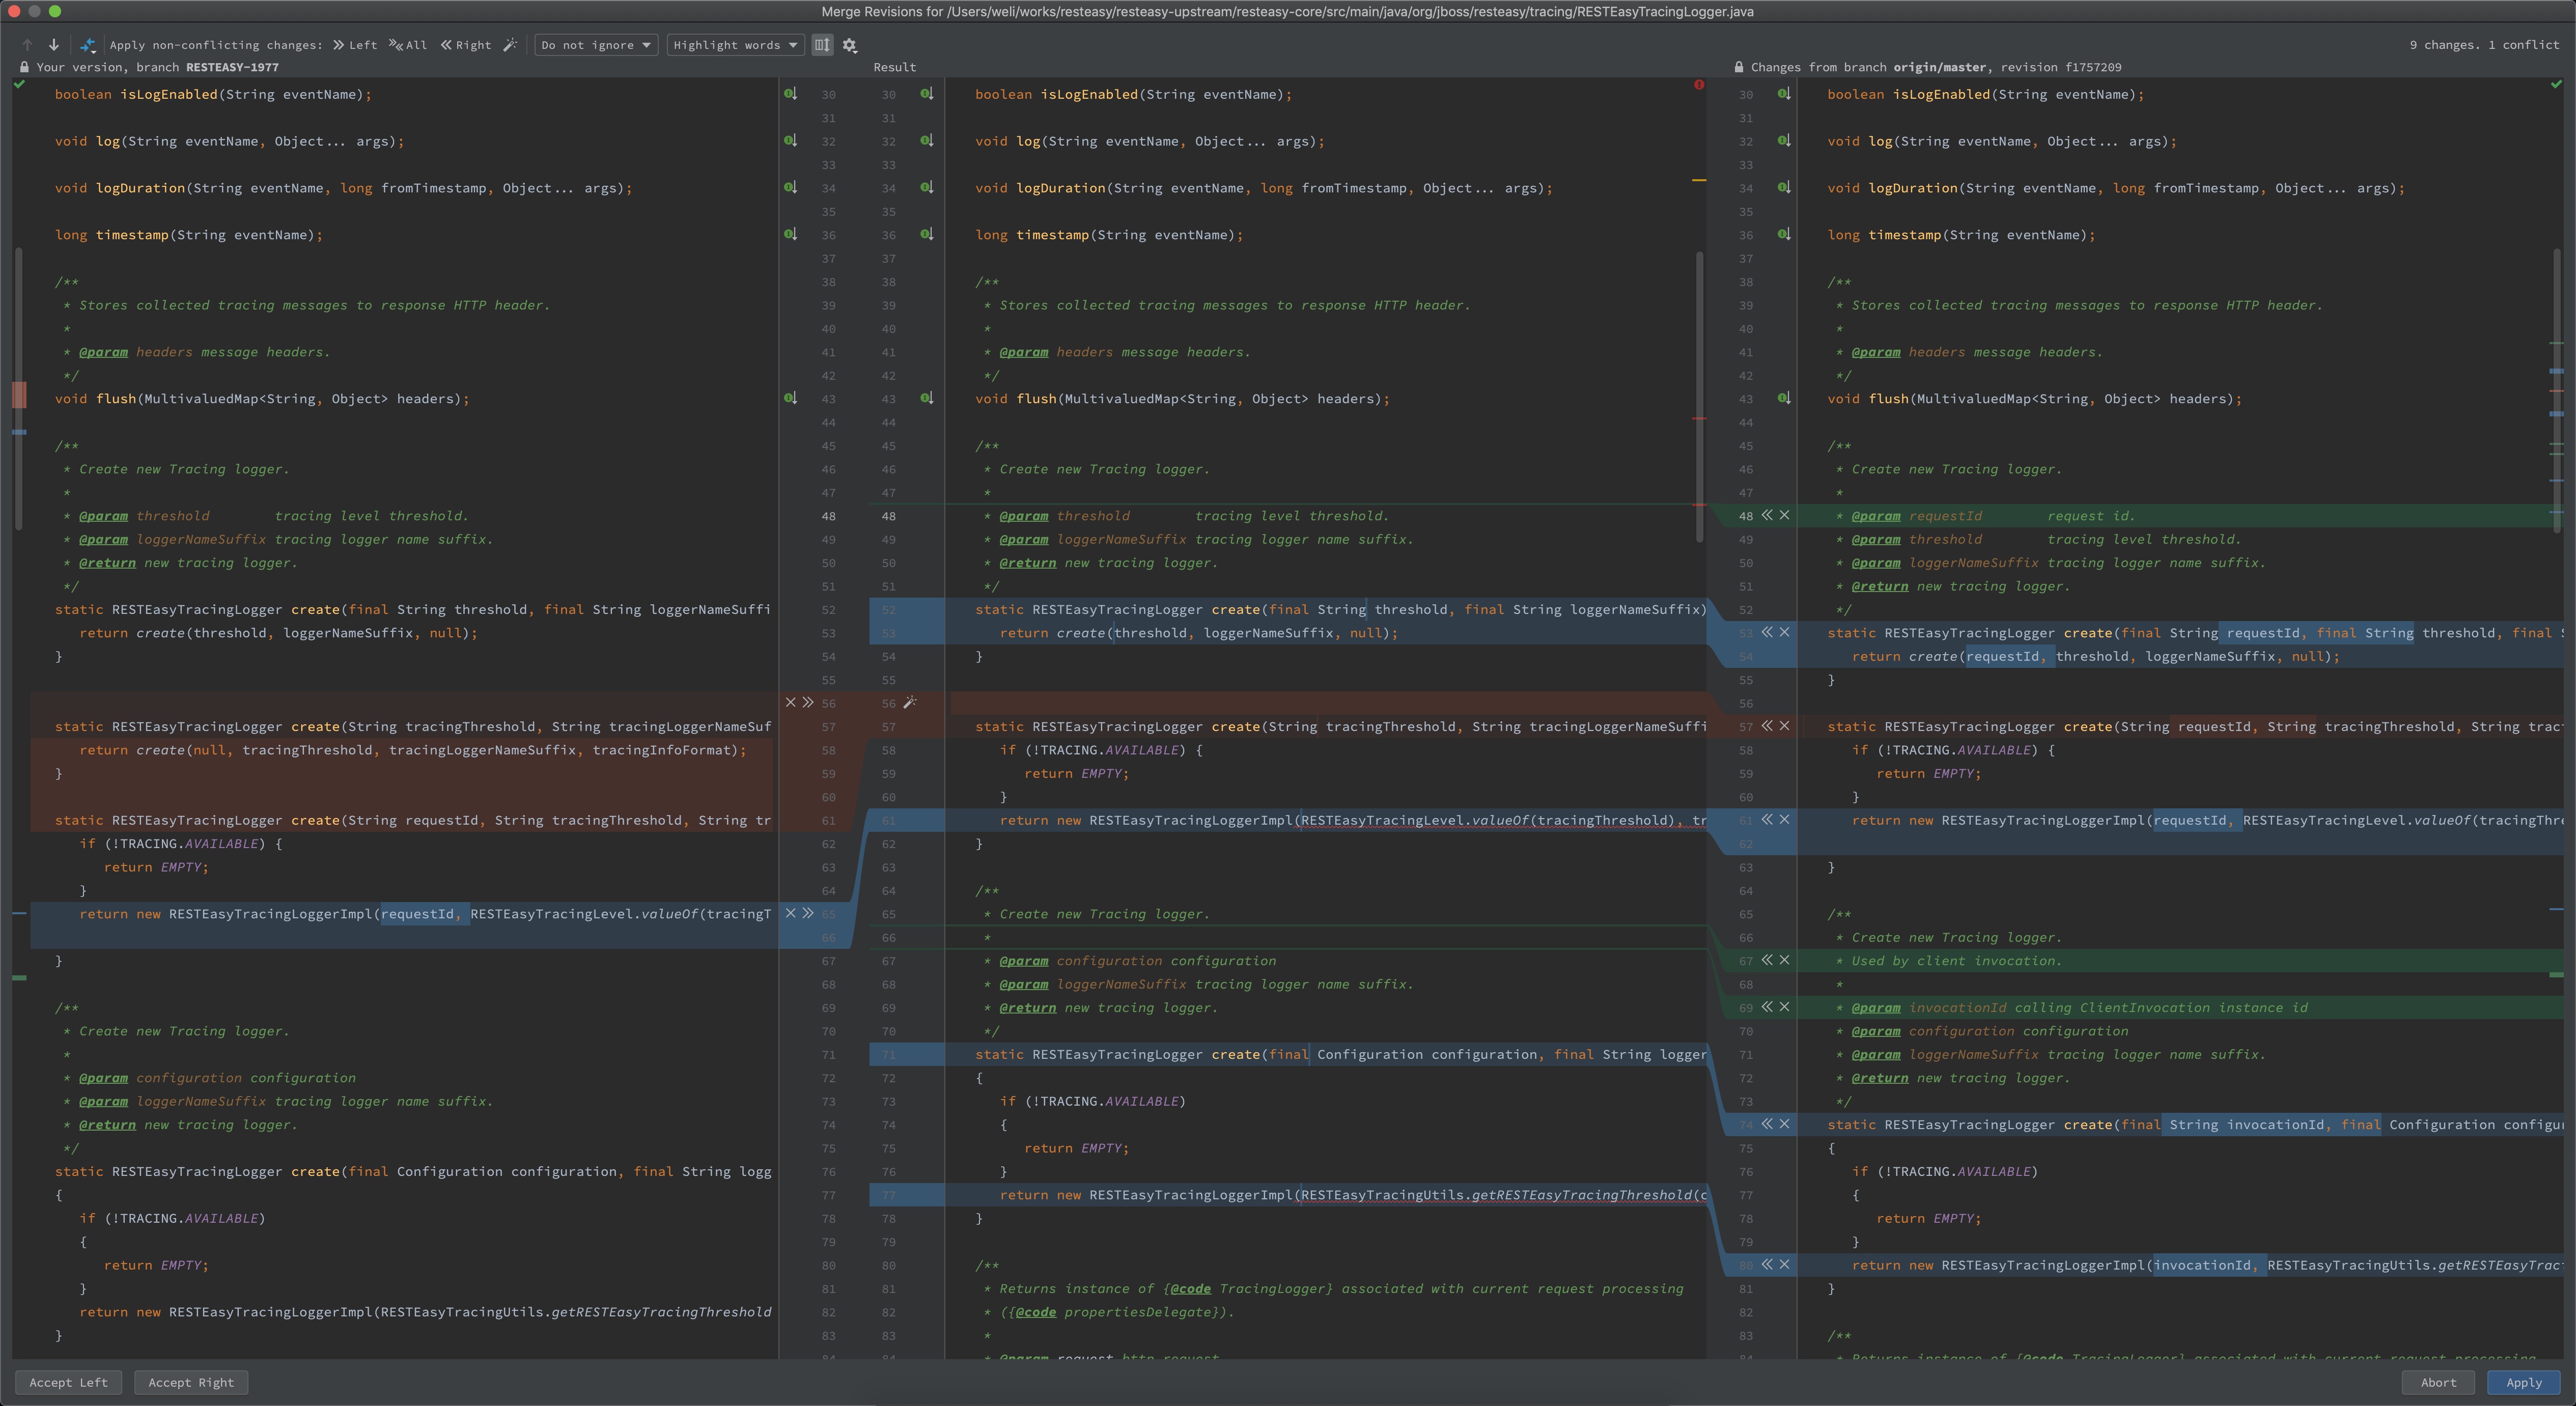Image resolution: width=2576 pixels, height=1406 pixels.
Task: Ignore left change at line 56
Action: pyautogui.click(x=791, y=703)
